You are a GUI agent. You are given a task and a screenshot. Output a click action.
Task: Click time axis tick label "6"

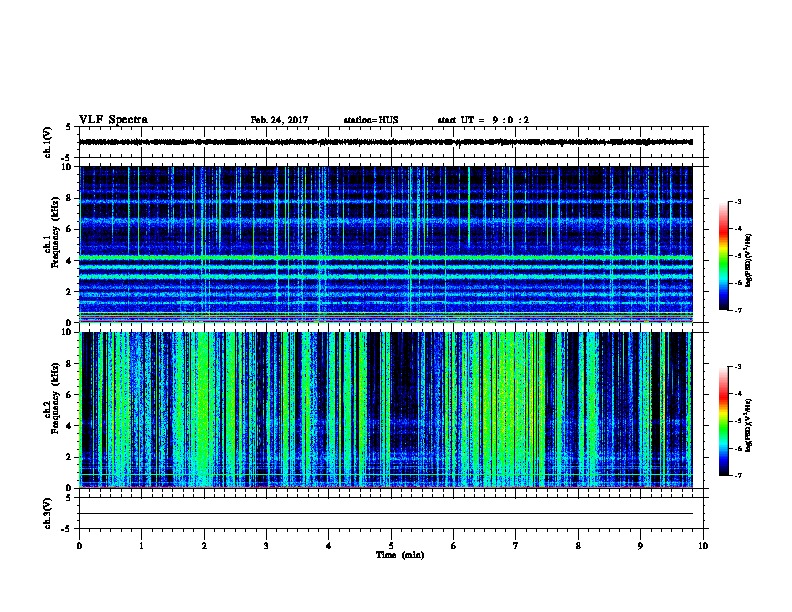(x=454, y=546)
